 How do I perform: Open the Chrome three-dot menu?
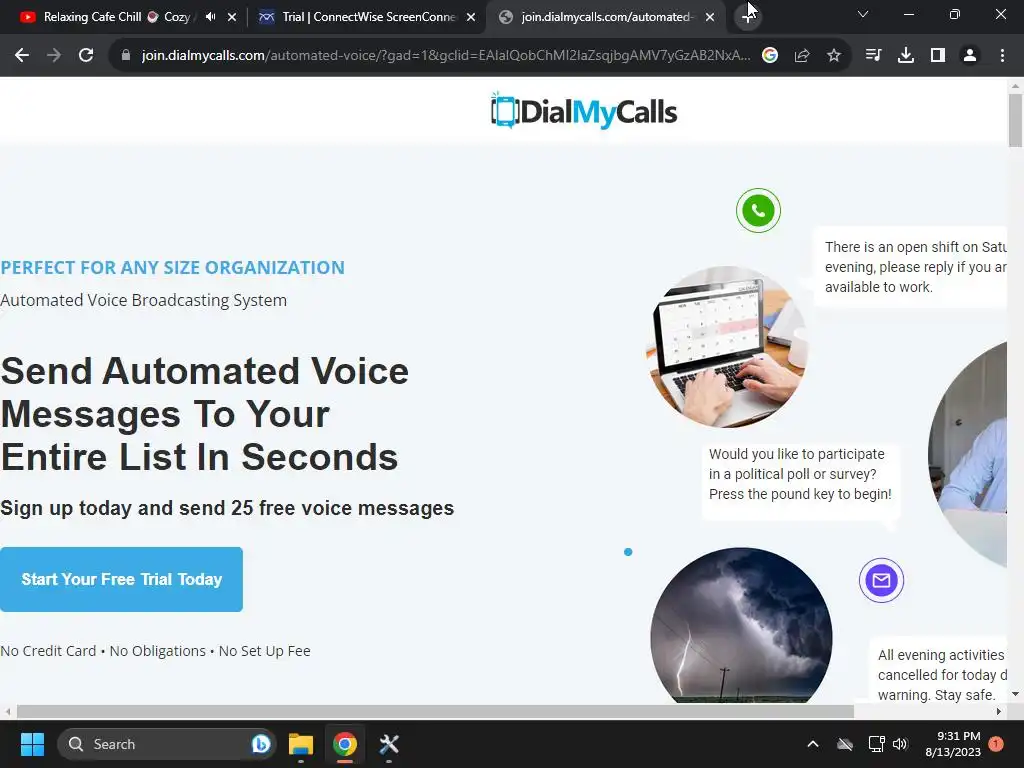(1002, 56)
